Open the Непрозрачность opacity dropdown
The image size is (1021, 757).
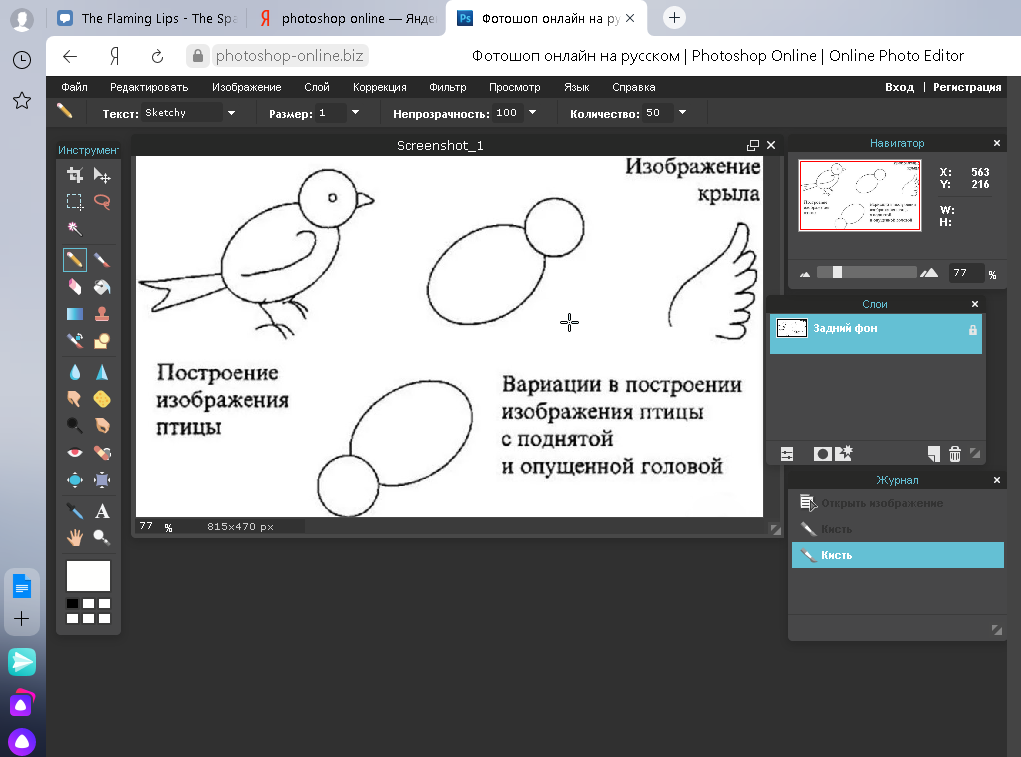coord(532,113)
